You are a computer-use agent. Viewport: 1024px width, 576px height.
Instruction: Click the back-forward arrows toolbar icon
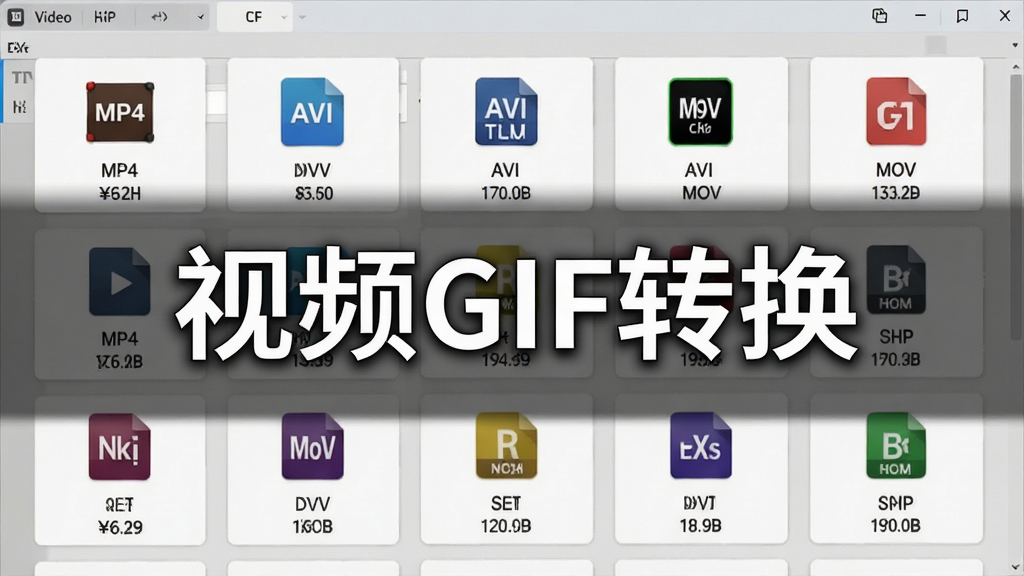(159, 17)
